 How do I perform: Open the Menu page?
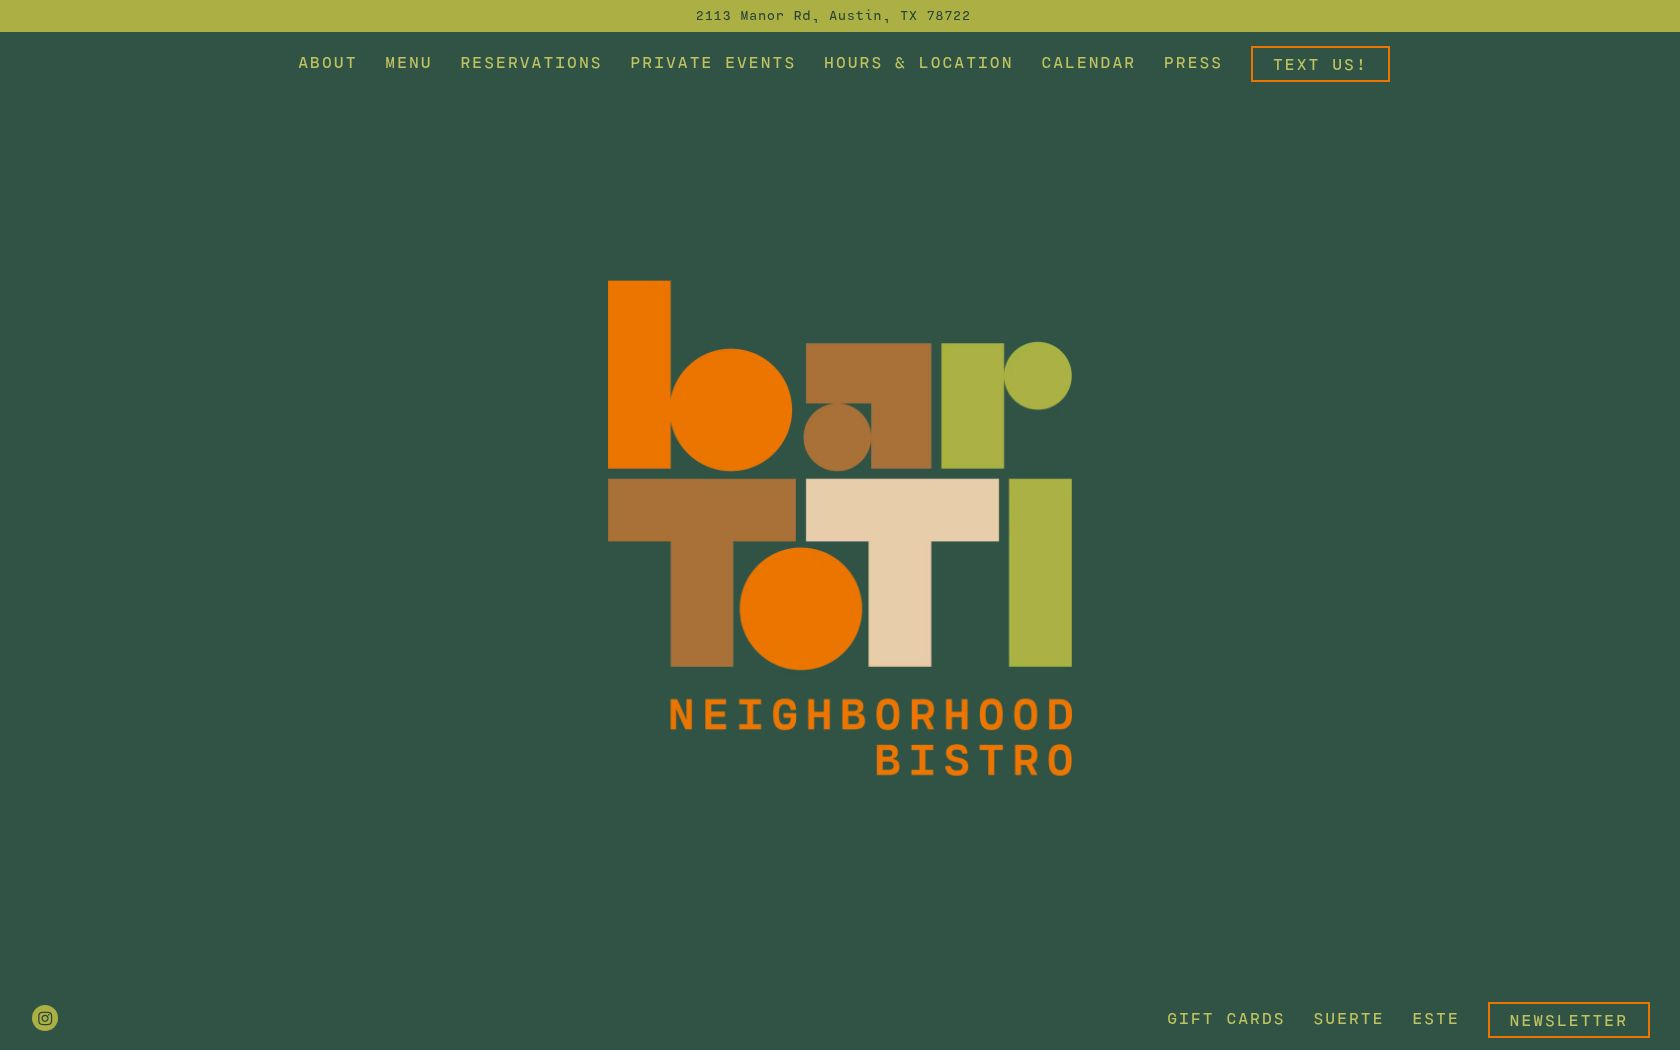(408, 63)
